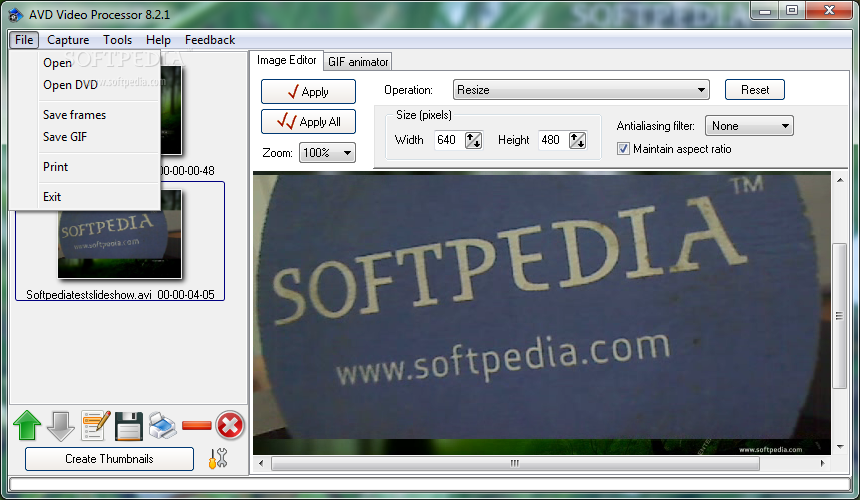Viewport: 860px width, 500px height.
Task: Open the Antialiasing filter dropdown
Action: click(749, 126)
